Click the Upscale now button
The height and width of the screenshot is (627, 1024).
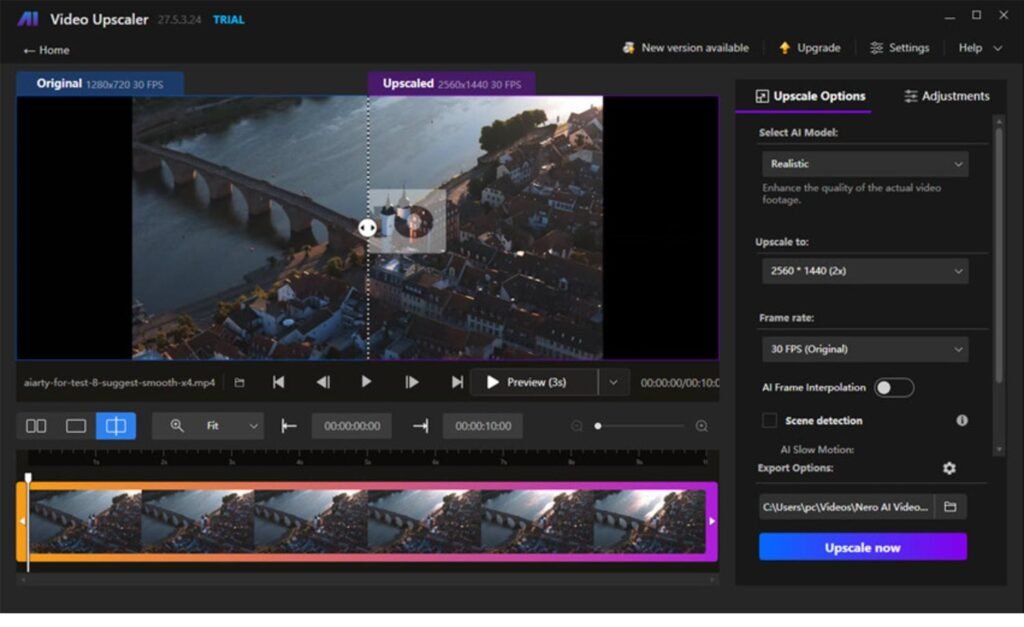point(862,547)
